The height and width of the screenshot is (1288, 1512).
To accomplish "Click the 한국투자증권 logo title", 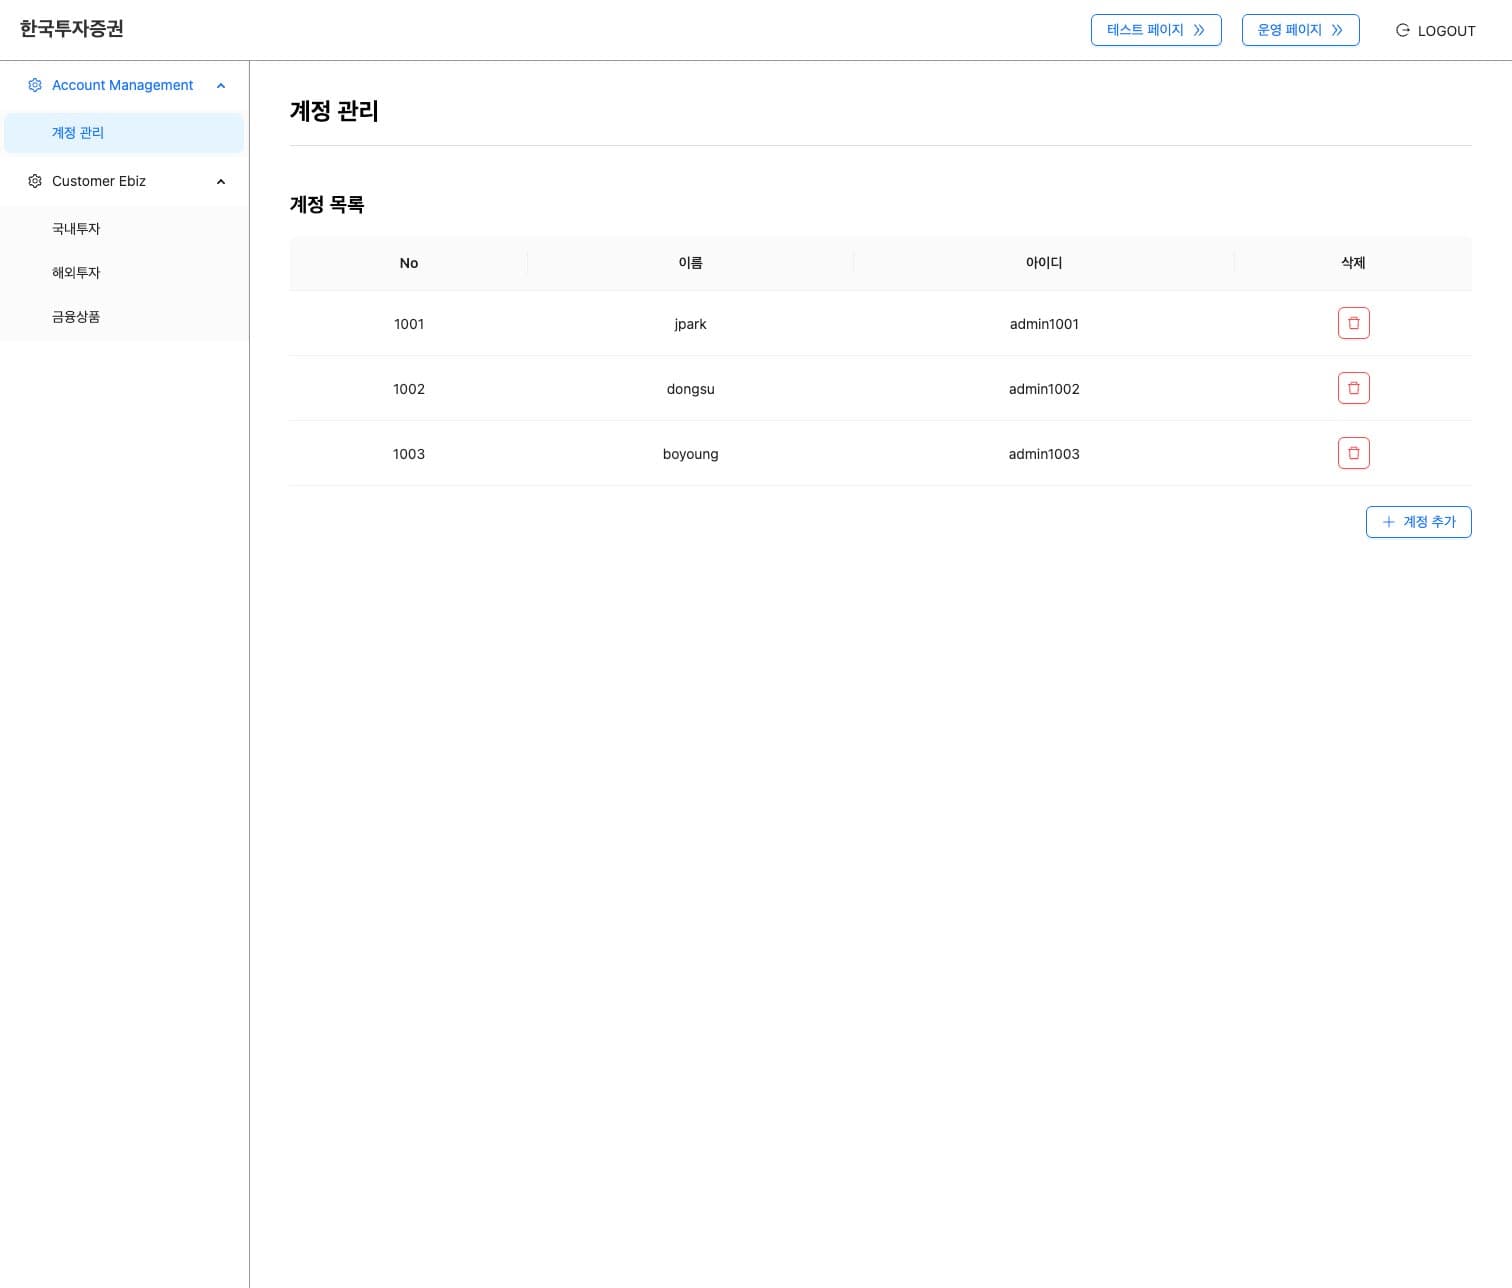I will [x=72, y=29].
